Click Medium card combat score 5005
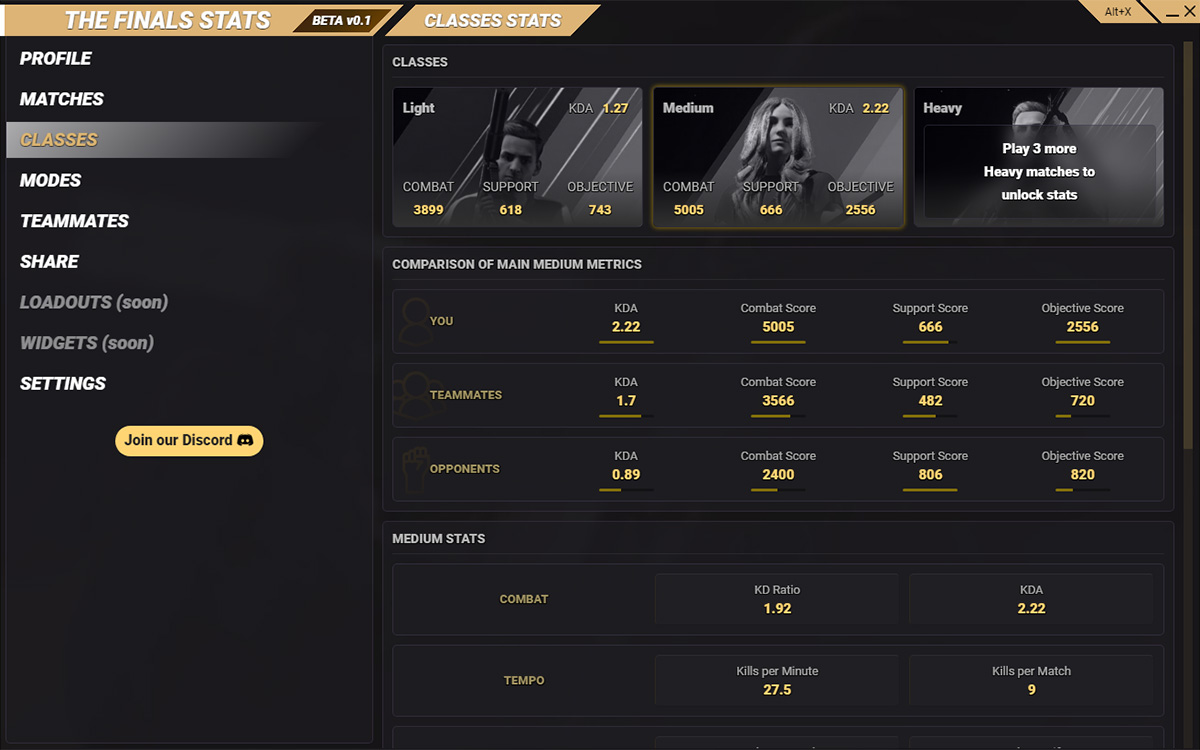Viewport: 1200px width, 750px height. click(x=689, y=210)
